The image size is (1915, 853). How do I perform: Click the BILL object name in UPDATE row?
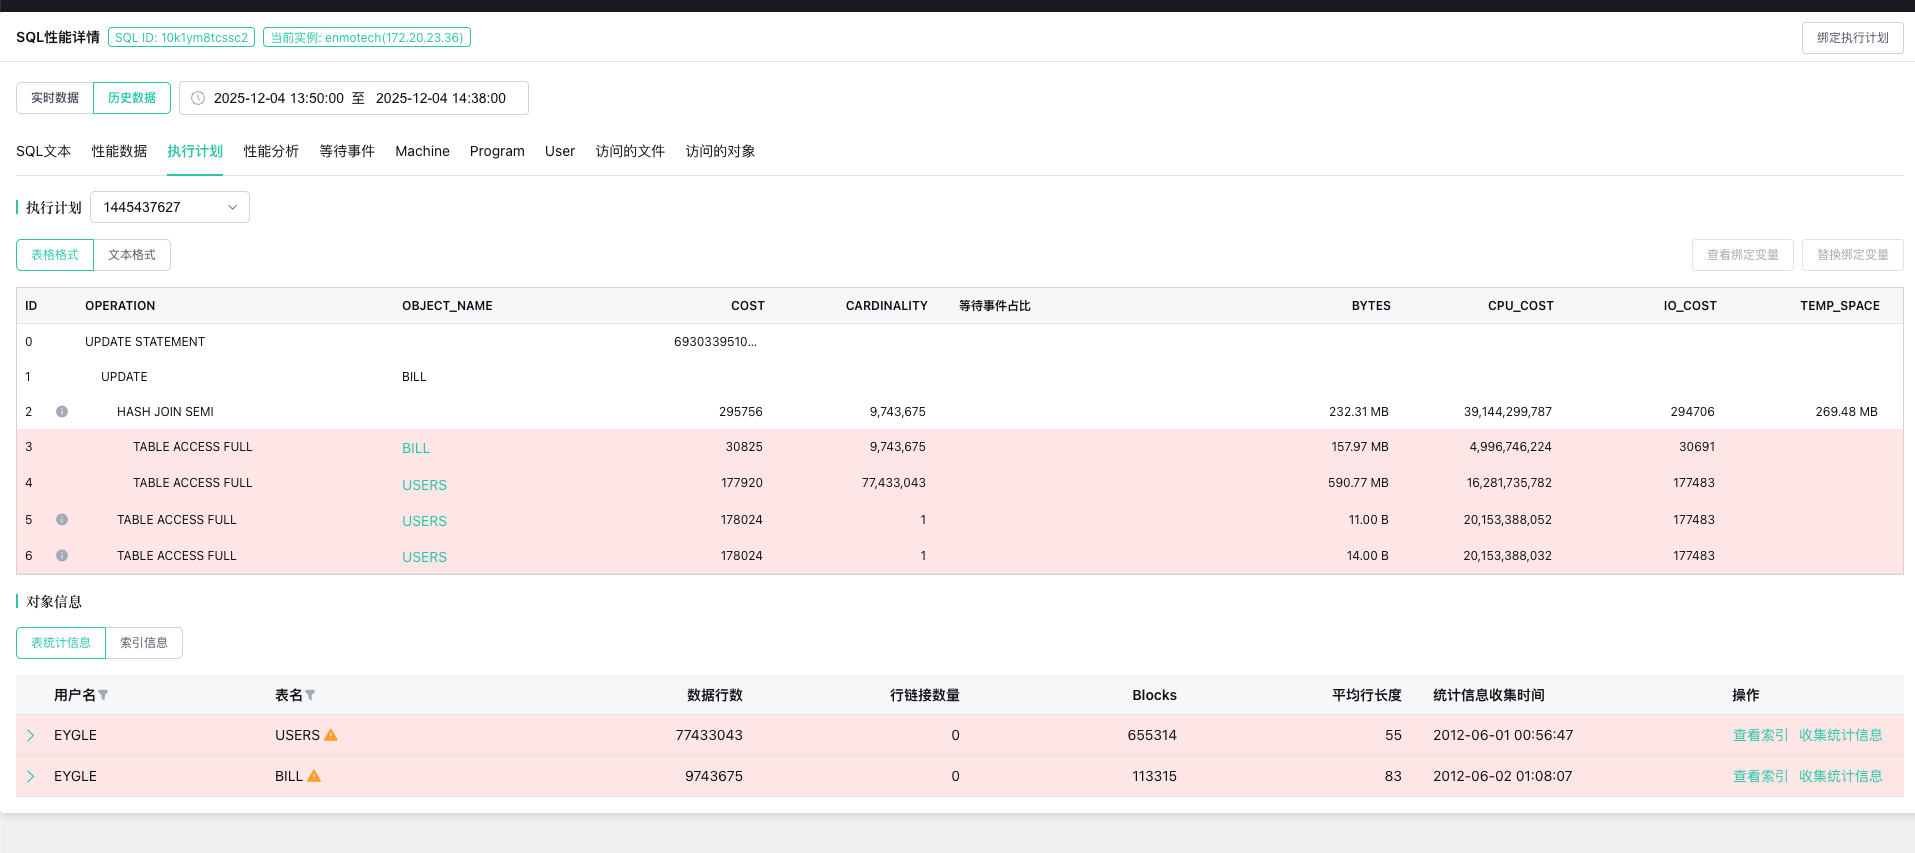(x=414, y=377)
